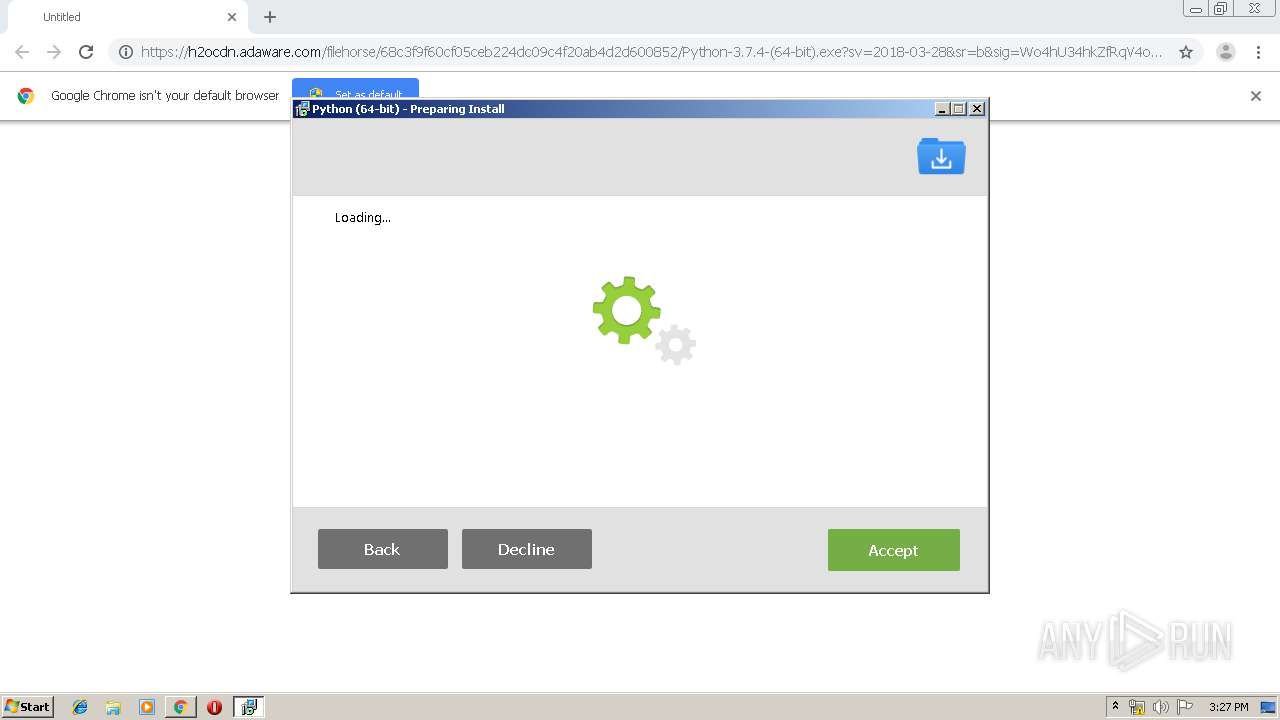Click the volume speaker tray icon
Image resolution: width=1280 pixels, height=720 pixels.
point(1161,707)
